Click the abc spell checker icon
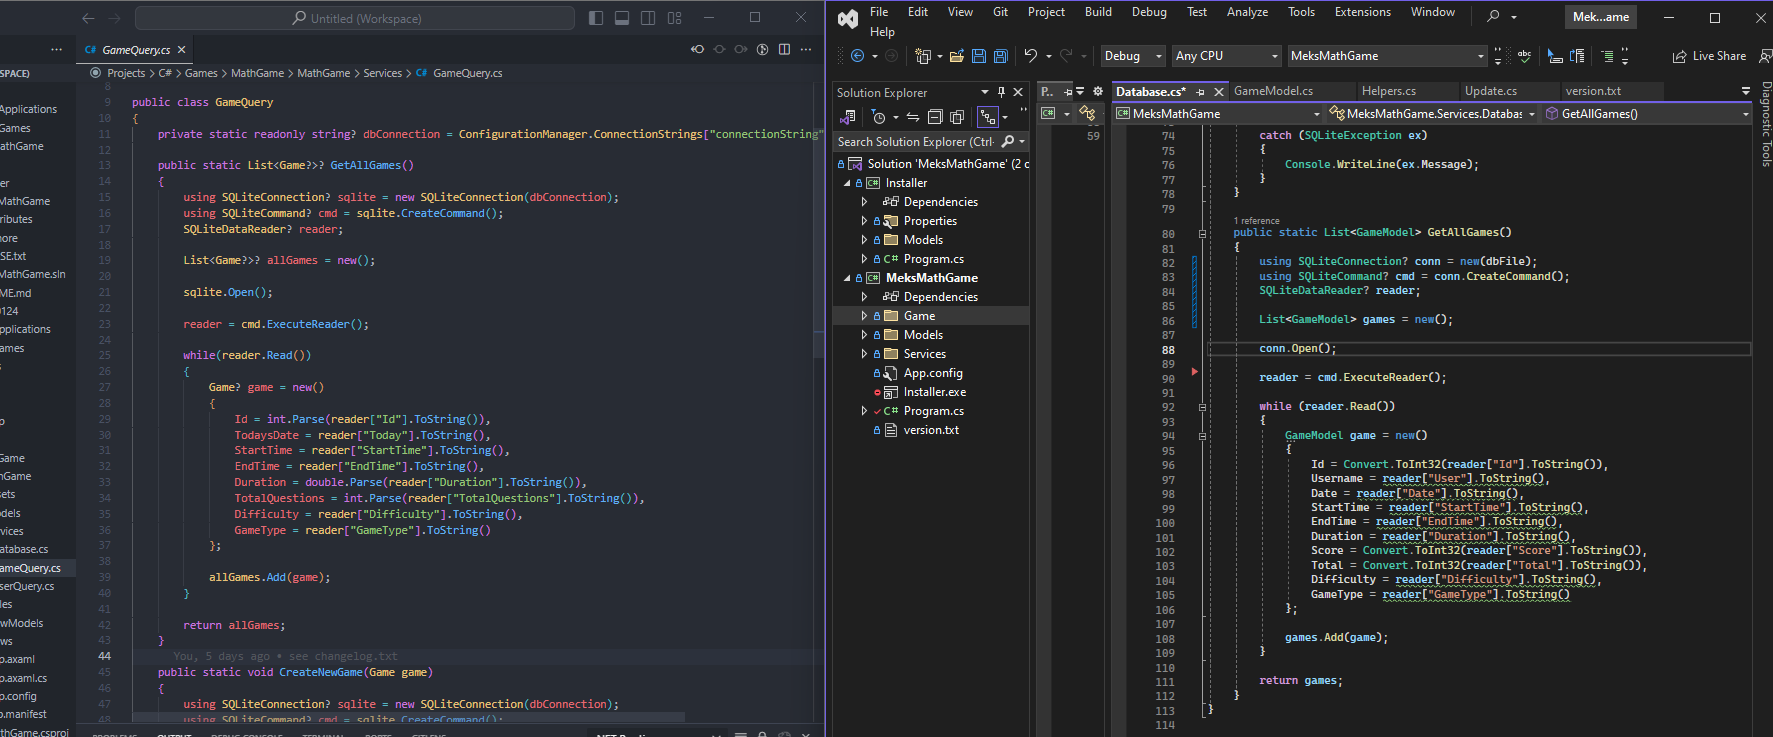This screenshot has width=1773, height=737. coord(1524,56)
